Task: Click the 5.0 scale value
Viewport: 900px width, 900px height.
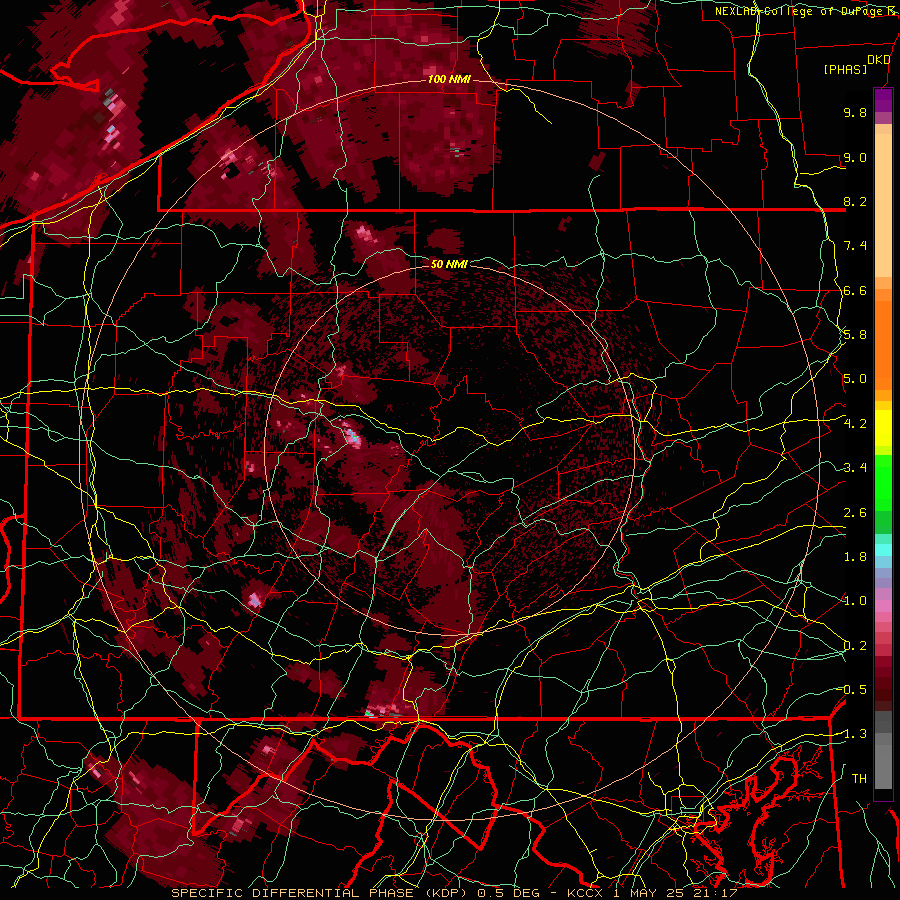Action: tap(855, 379)
